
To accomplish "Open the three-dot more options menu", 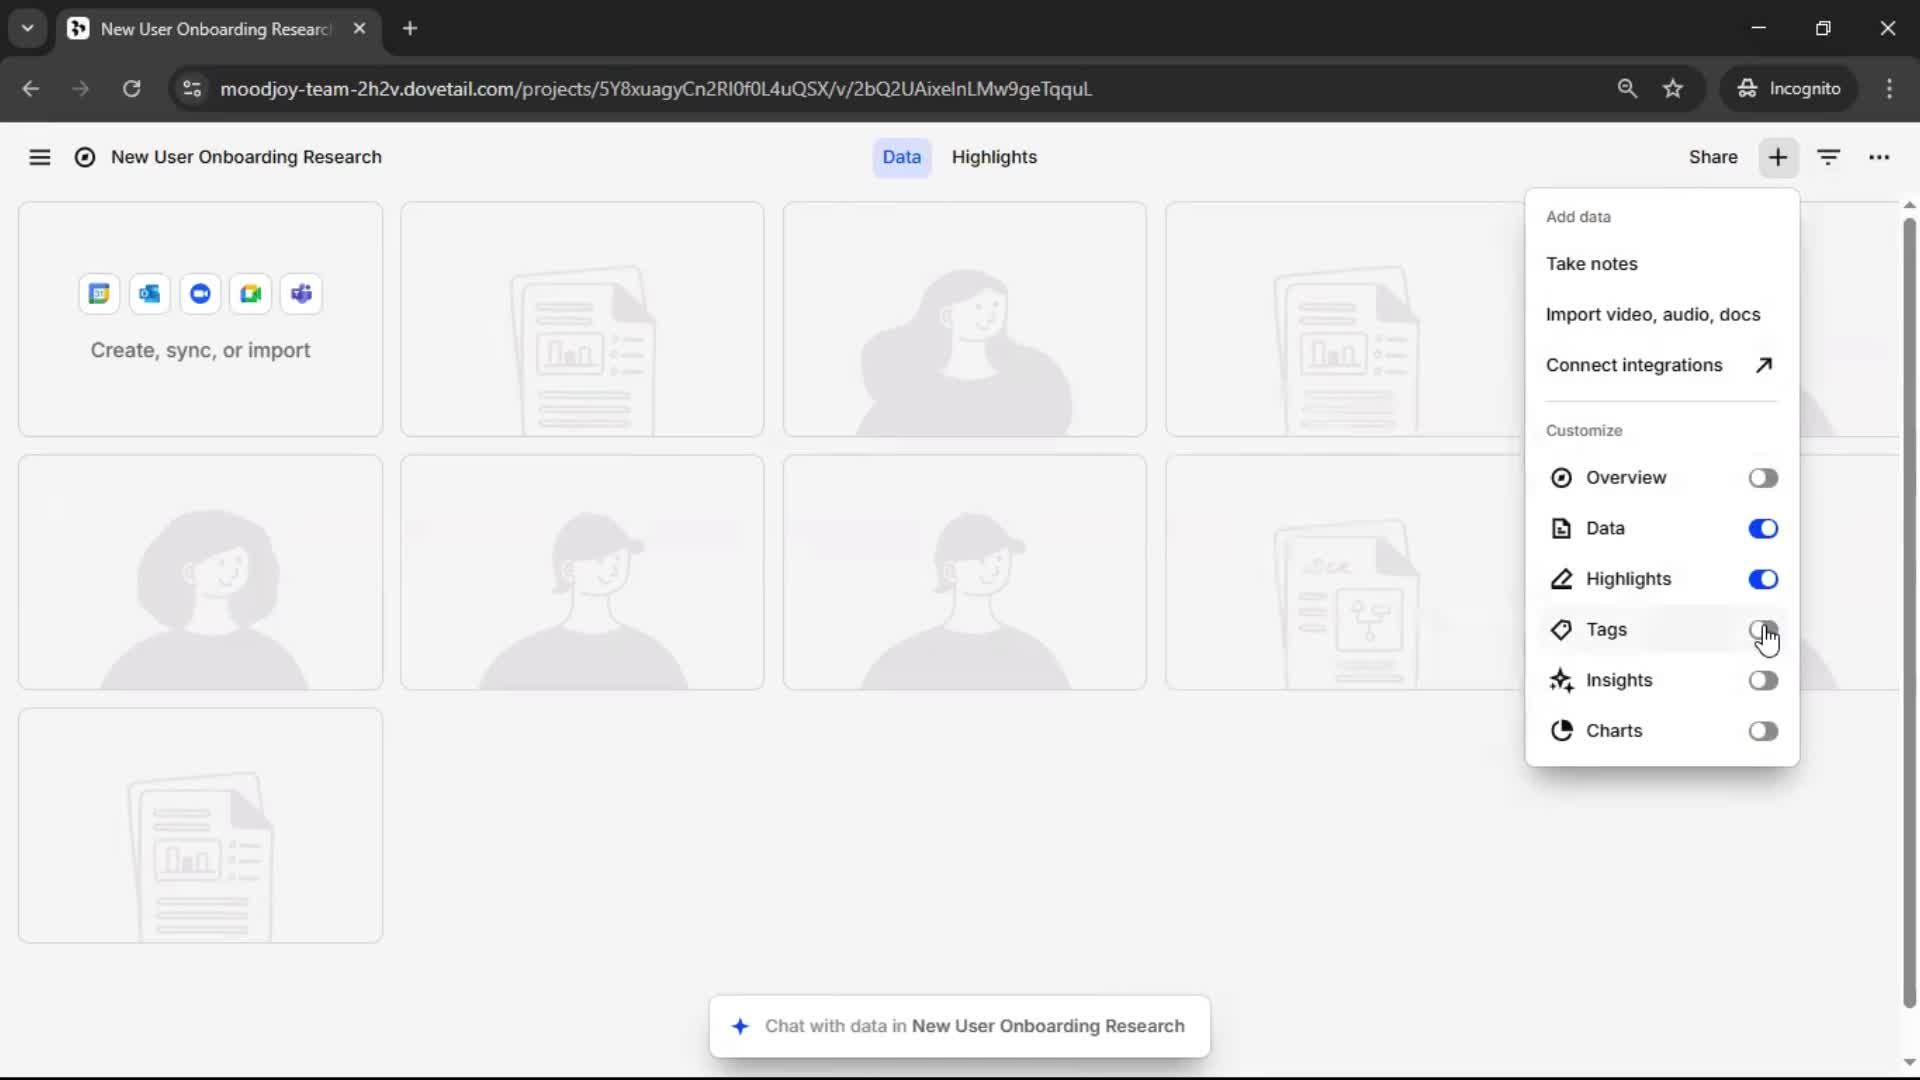I will click(1879, 157).
